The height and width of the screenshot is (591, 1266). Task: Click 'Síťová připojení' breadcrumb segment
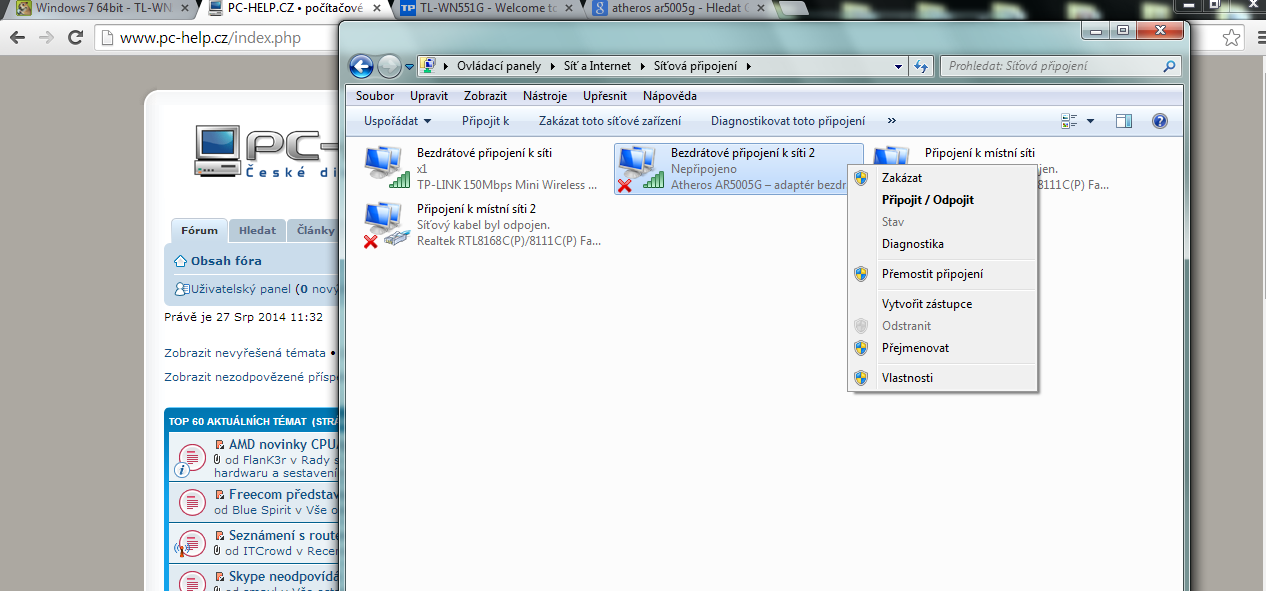[x=697, y=66]
